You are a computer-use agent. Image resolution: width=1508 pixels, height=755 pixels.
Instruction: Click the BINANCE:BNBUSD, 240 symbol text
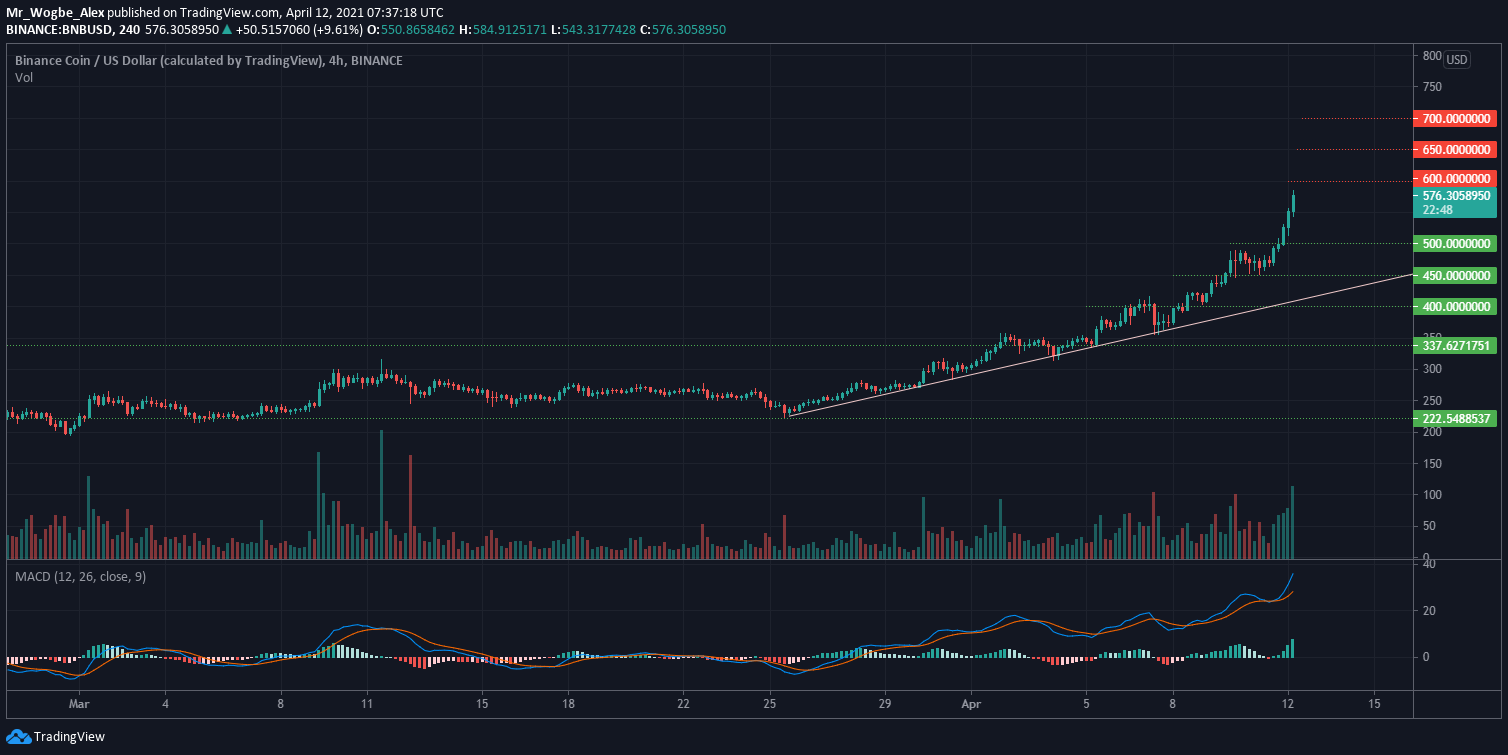[x=73, y=30]
